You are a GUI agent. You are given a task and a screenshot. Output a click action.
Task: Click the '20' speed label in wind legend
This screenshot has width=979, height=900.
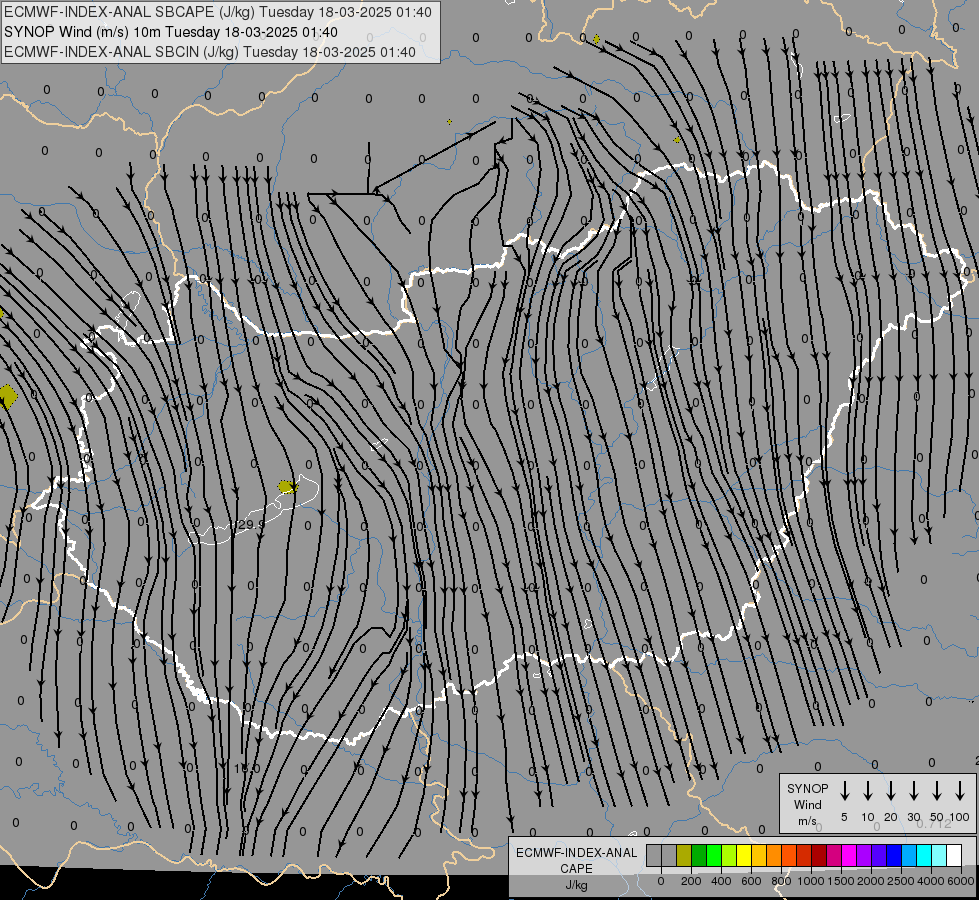click(x=891, y=817)
